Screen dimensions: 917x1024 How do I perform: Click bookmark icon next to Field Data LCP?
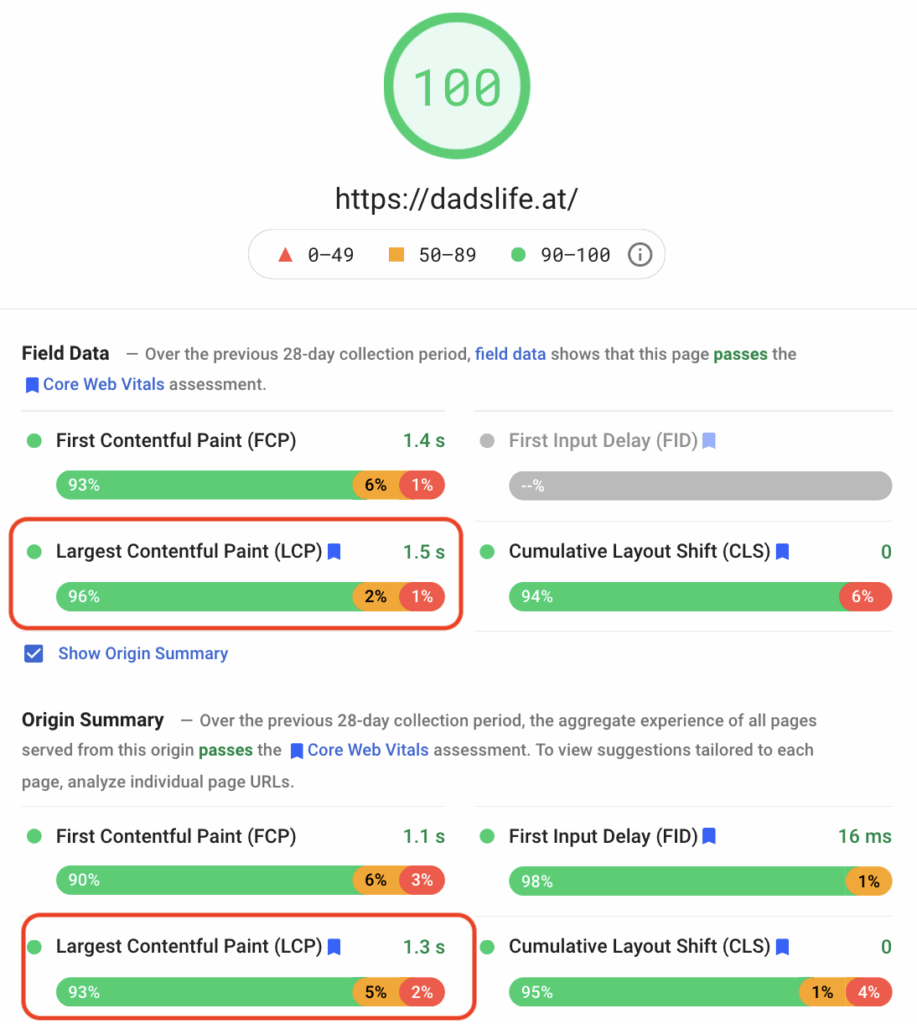(x=334, y=551)
